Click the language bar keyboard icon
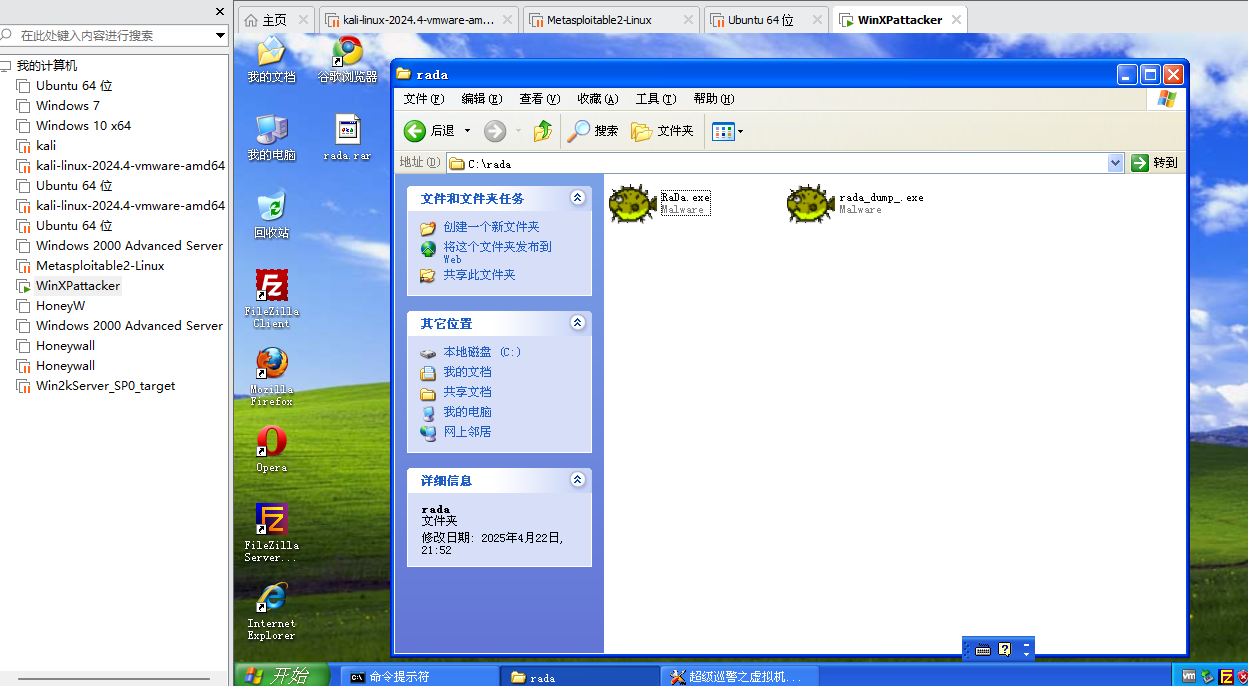The width and height of the screenshot is (1248, 686). point(983,650)
